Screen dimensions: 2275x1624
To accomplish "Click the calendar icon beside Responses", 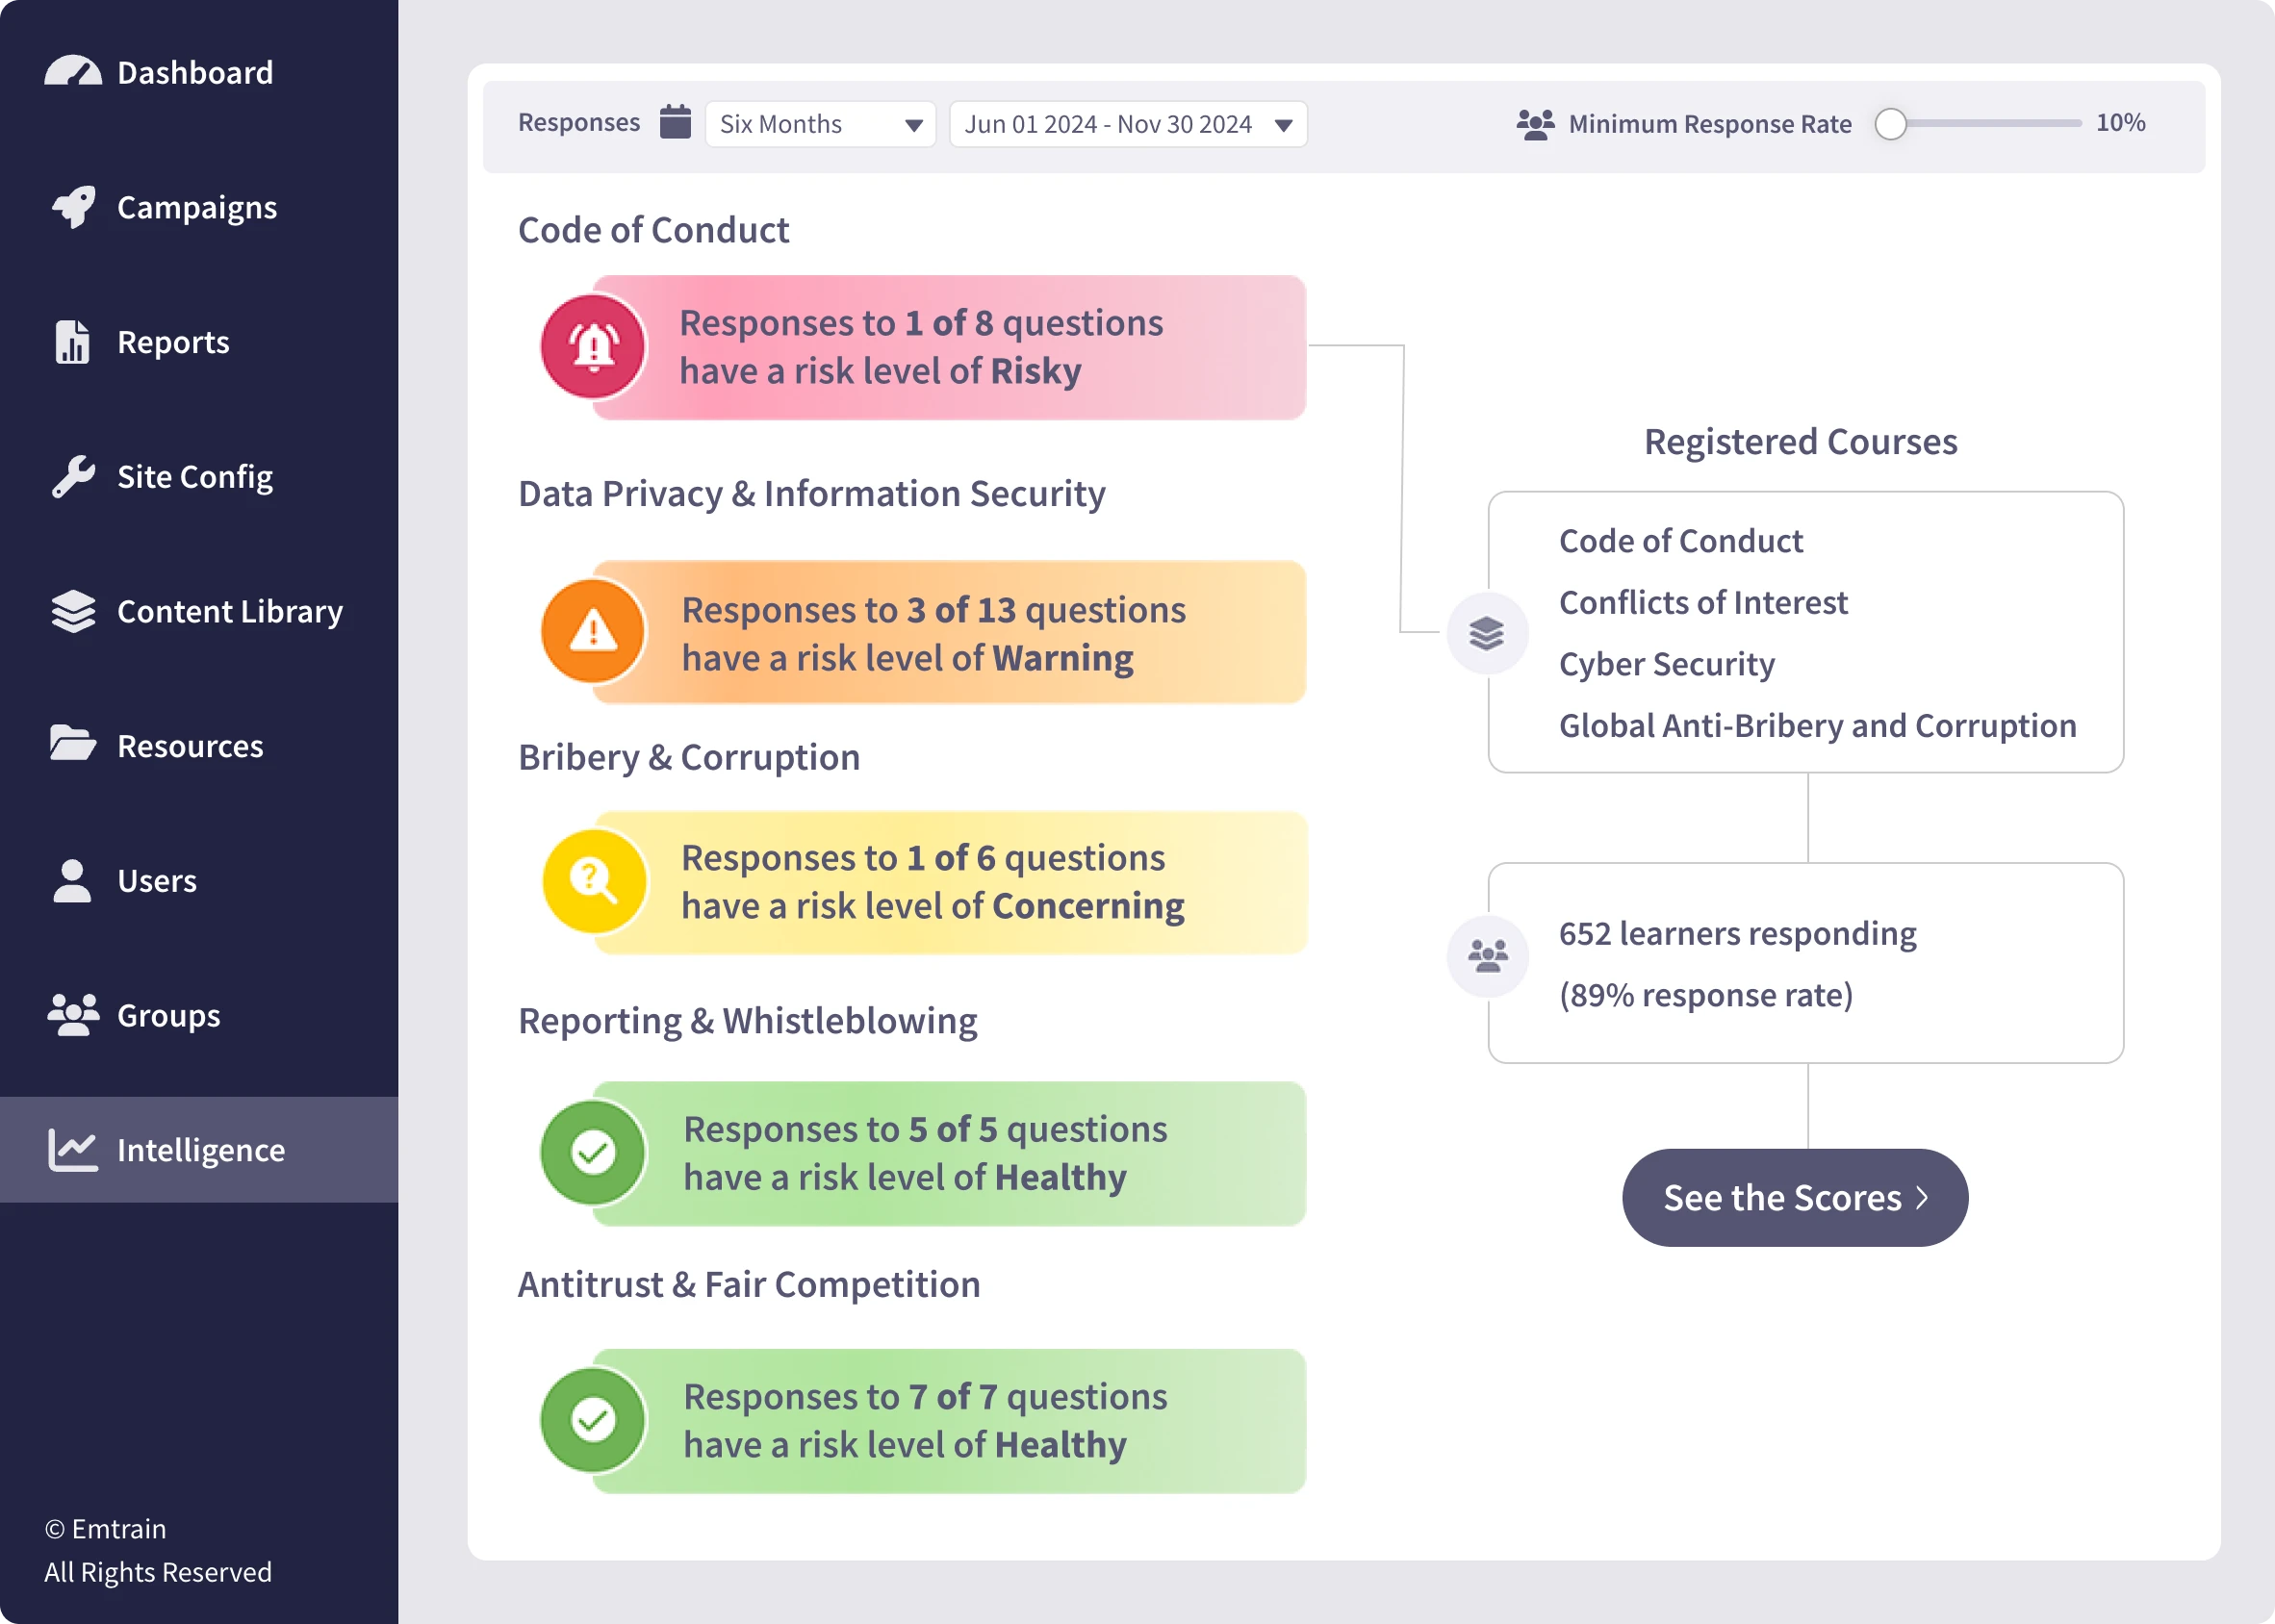I will coord(675,122).
